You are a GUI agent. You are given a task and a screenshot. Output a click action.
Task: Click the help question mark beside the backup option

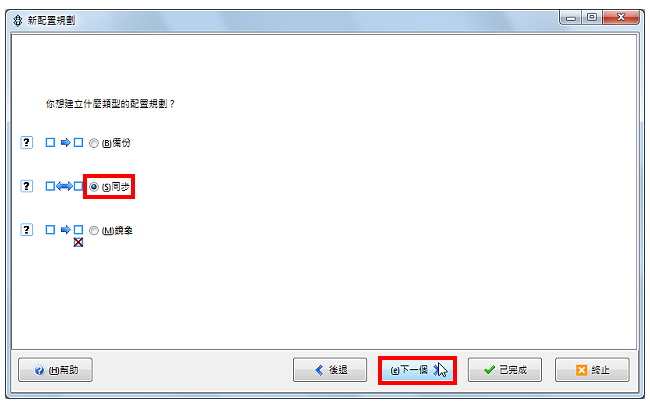point(27,143)
